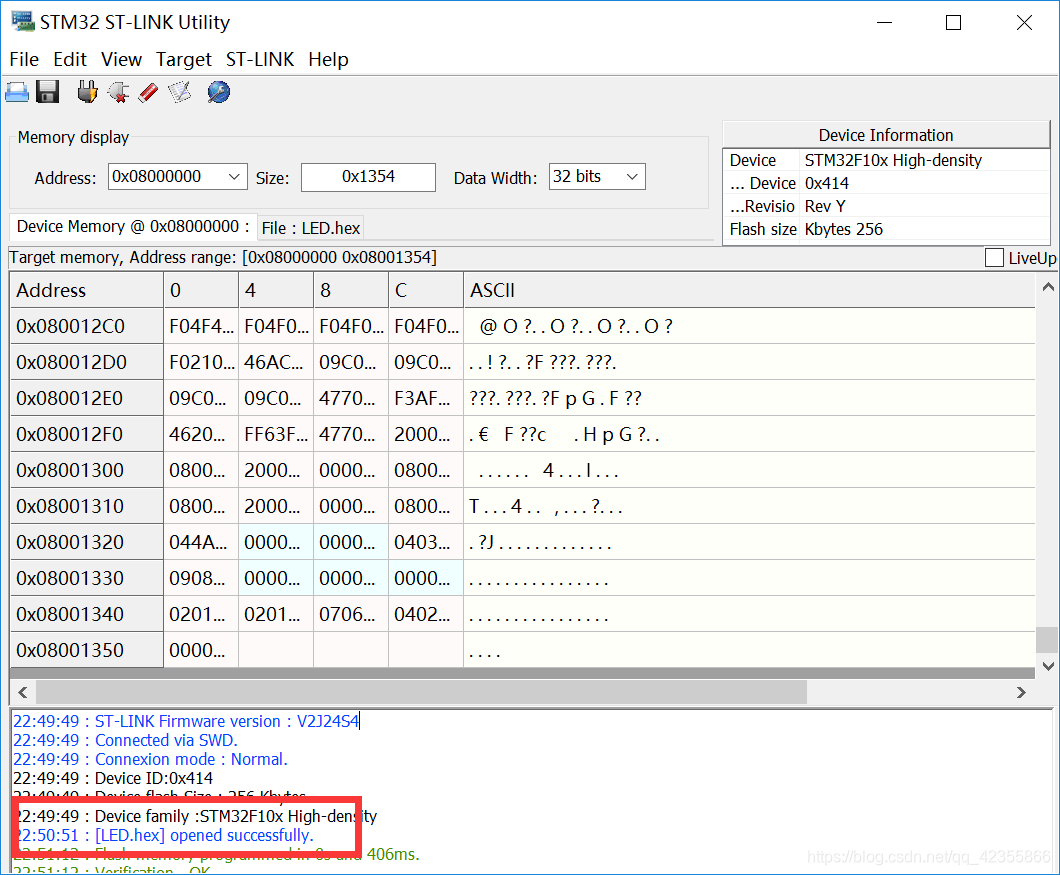The height and width of the screenshot is (875, 1060).
Task: Click the Flash size value Kbytes 256
Action: coord(843,229)
